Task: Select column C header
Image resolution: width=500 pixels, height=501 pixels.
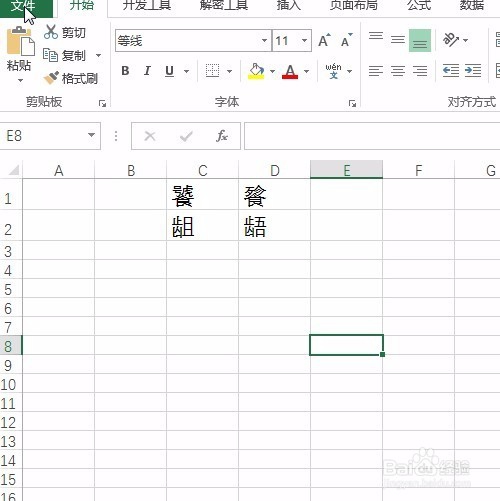Action: 203,170
